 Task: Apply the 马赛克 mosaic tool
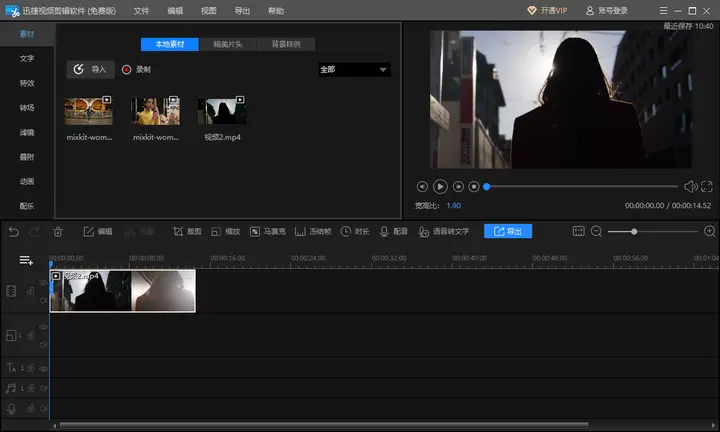pos(268,231)
